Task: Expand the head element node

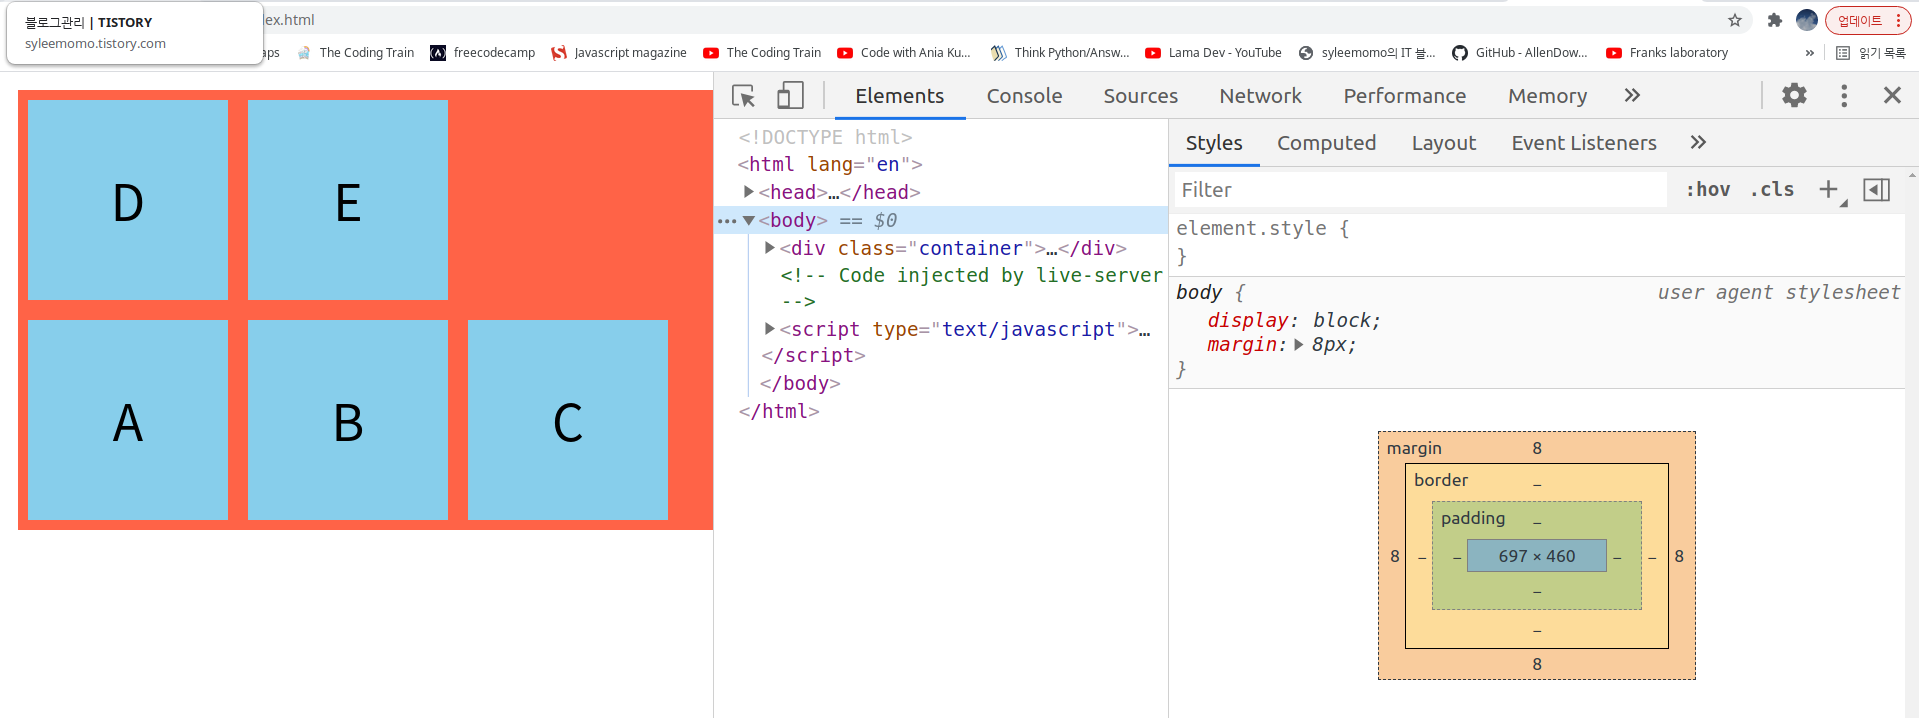Action: pyautogui.click(x=749, y=191)
